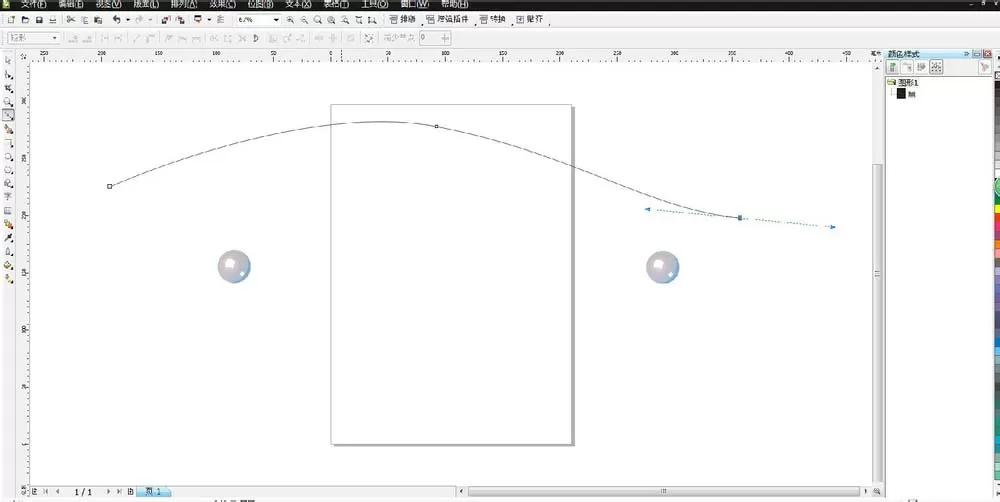Image resolution: width=1000 pixels, height=502 pixels.
Task: Click the Import toolbar icon
Action: click(x=166, y=20)
